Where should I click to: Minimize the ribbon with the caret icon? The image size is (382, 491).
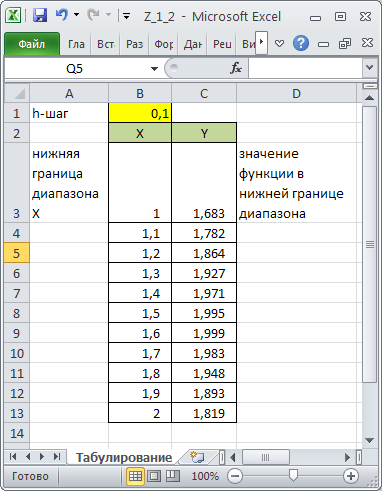tap(279, 43)
